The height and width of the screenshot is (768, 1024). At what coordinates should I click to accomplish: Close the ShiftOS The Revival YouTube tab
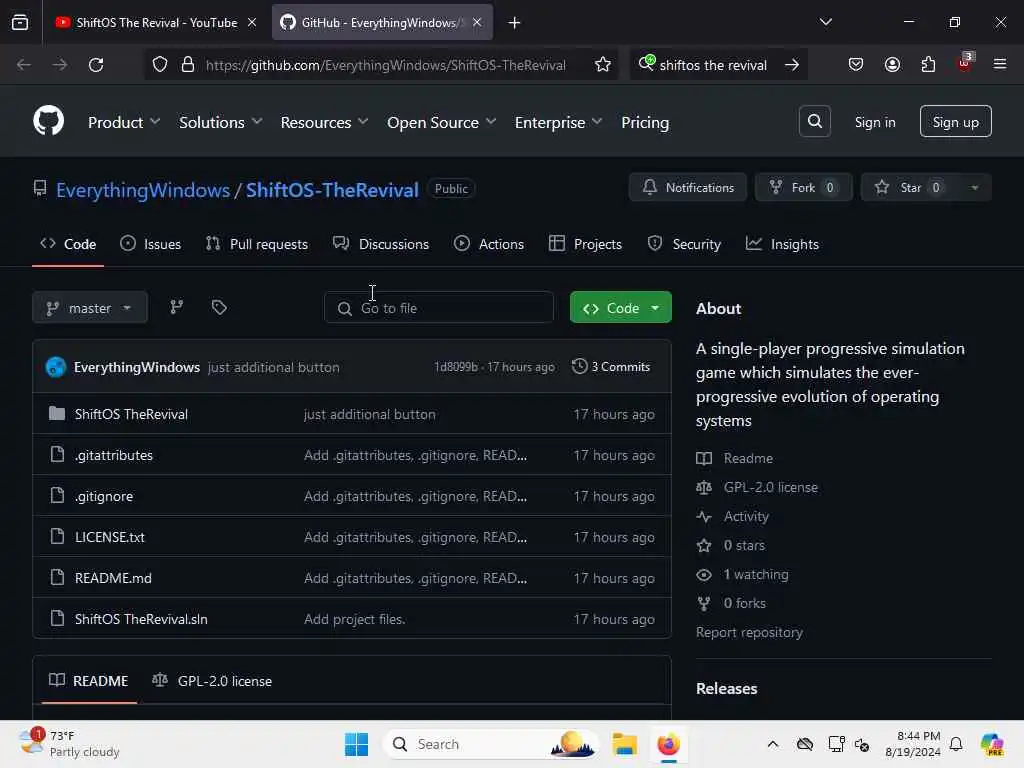pos(252,22)
